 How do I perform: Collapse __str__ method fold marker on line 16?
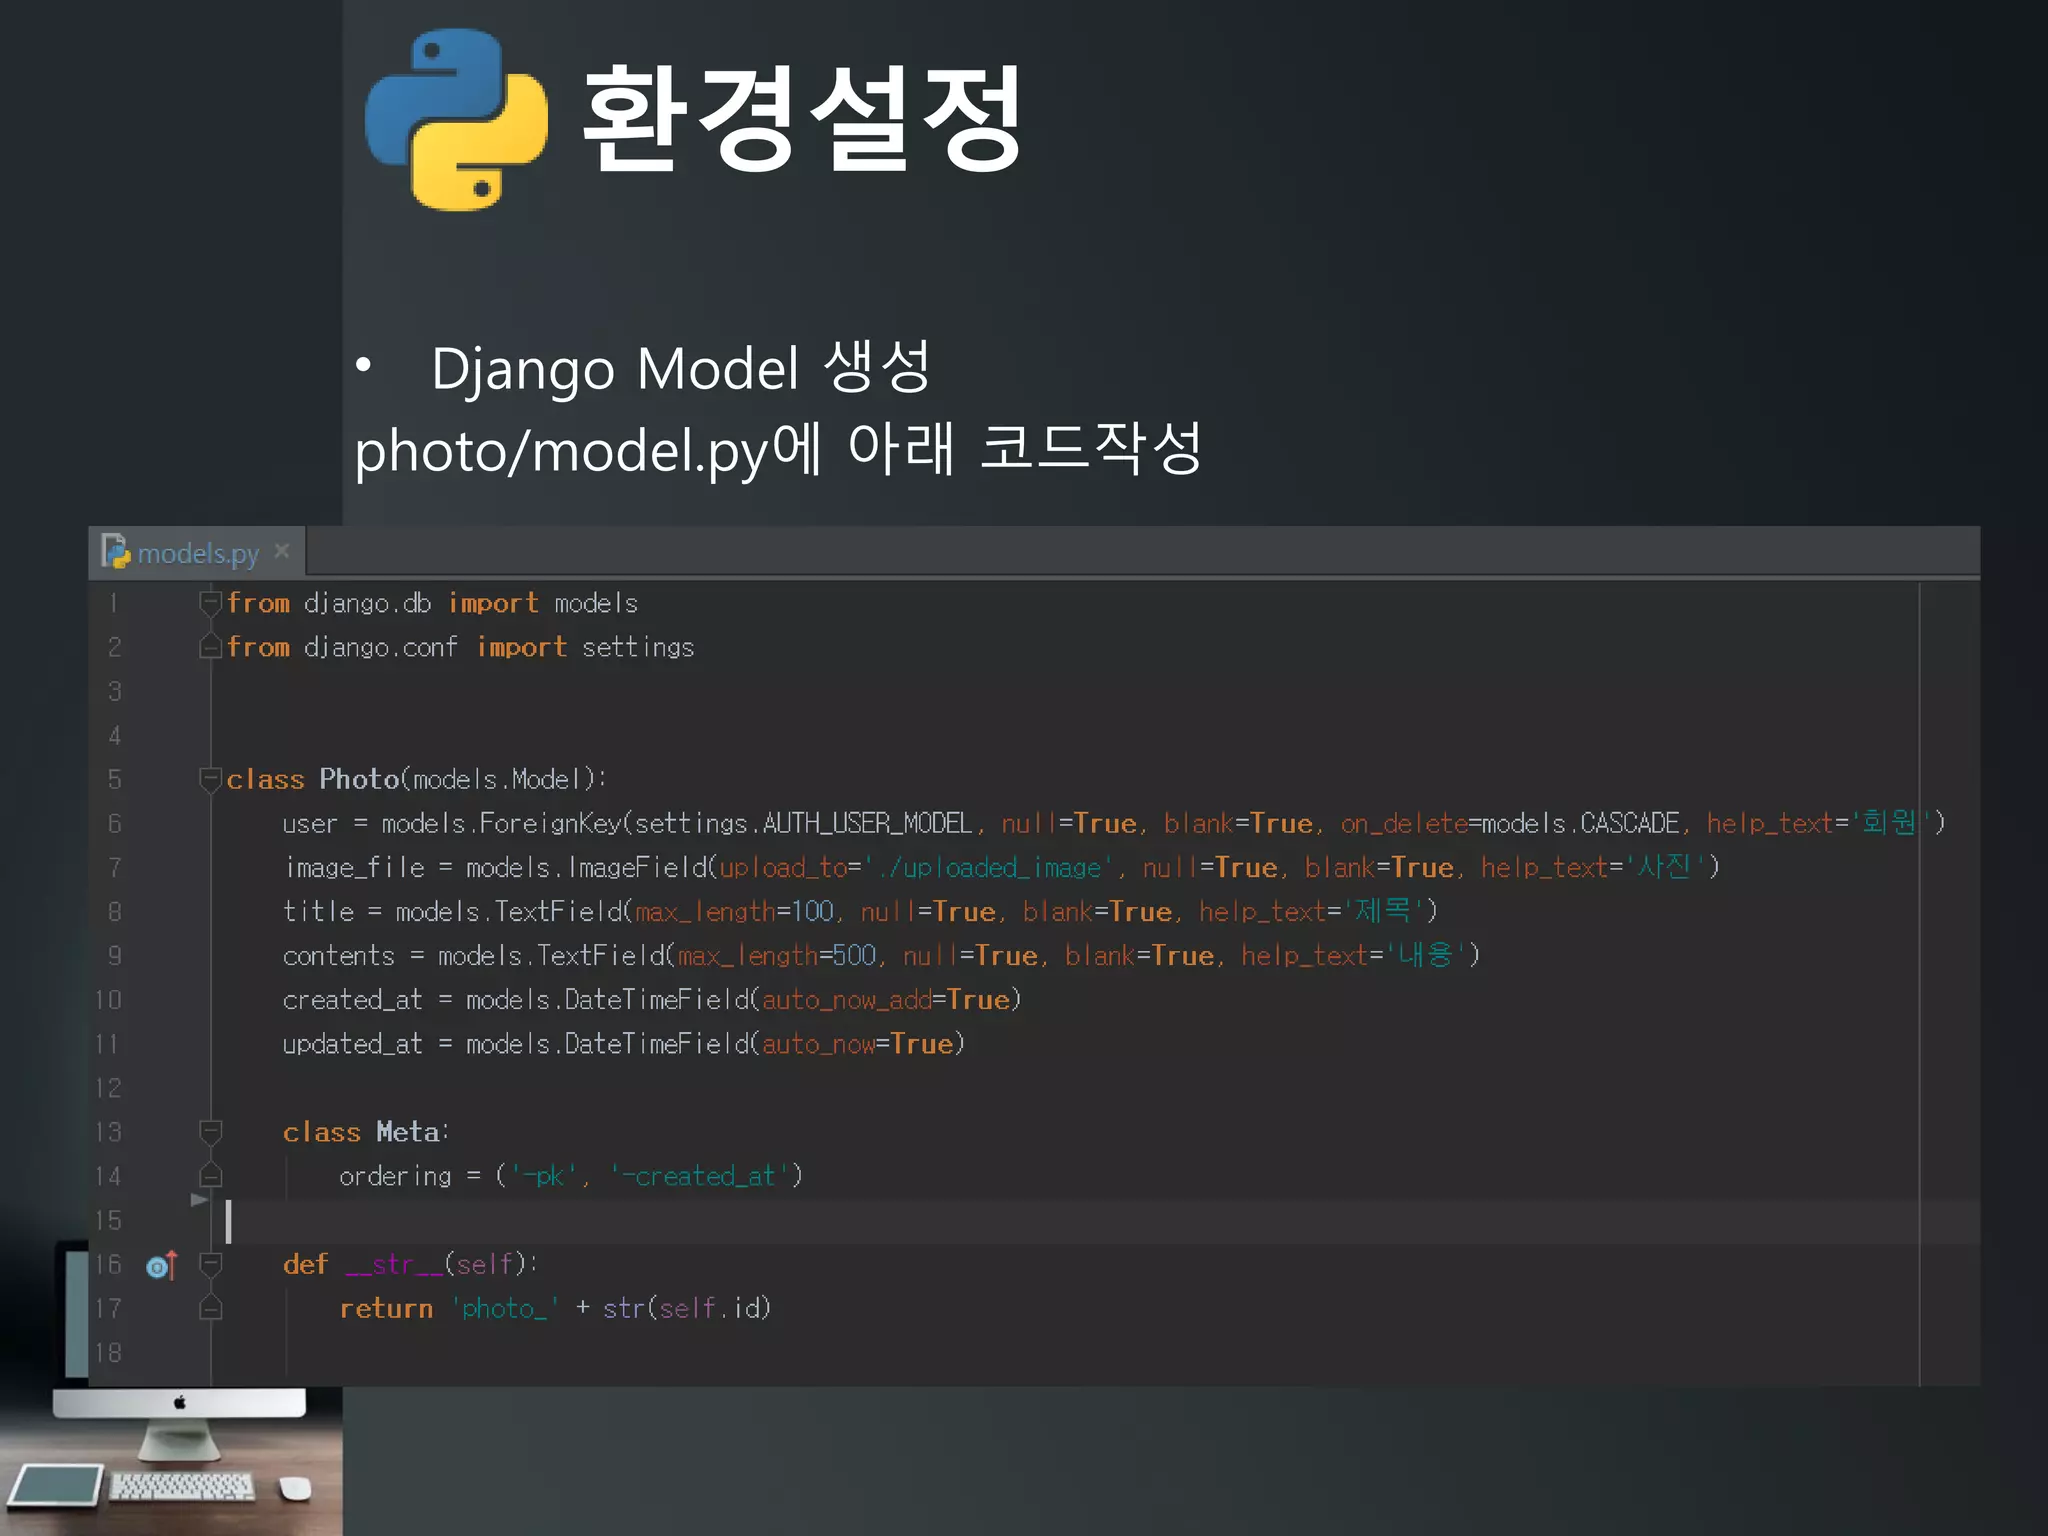(x=210, y=1264)
